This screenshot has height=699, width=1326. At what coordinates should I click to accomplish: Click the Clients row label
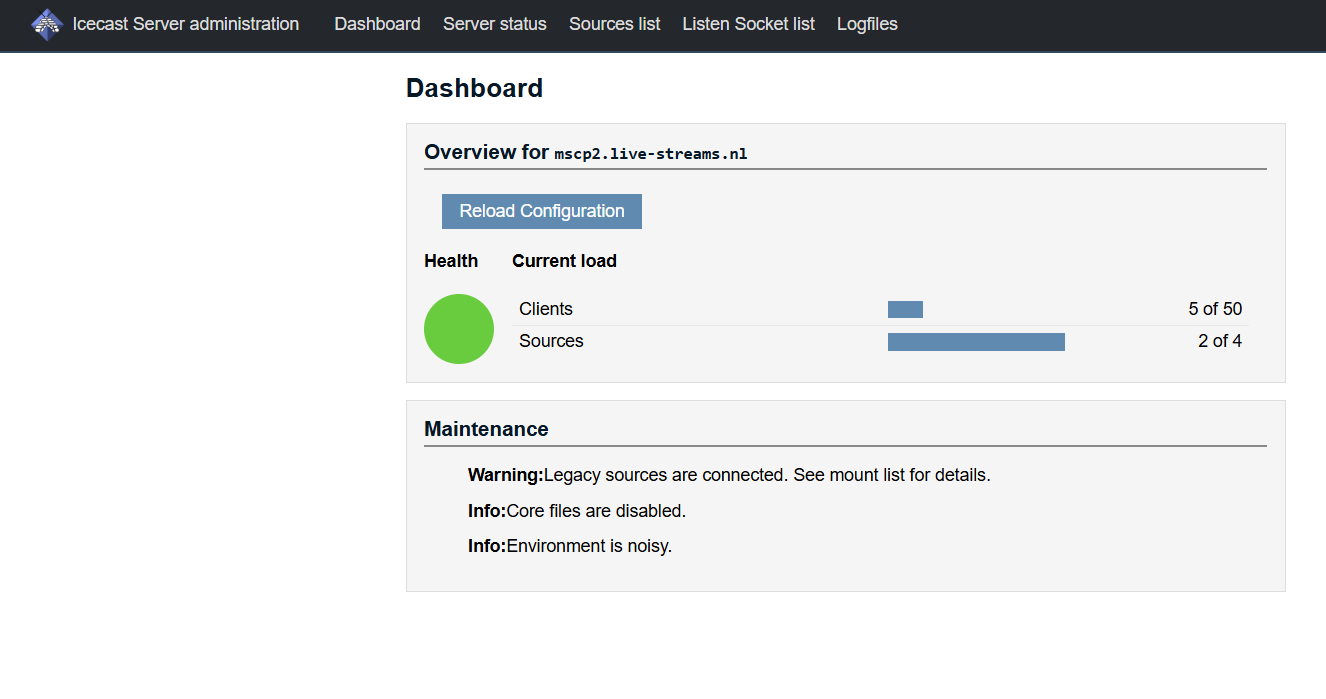[546, 309]
